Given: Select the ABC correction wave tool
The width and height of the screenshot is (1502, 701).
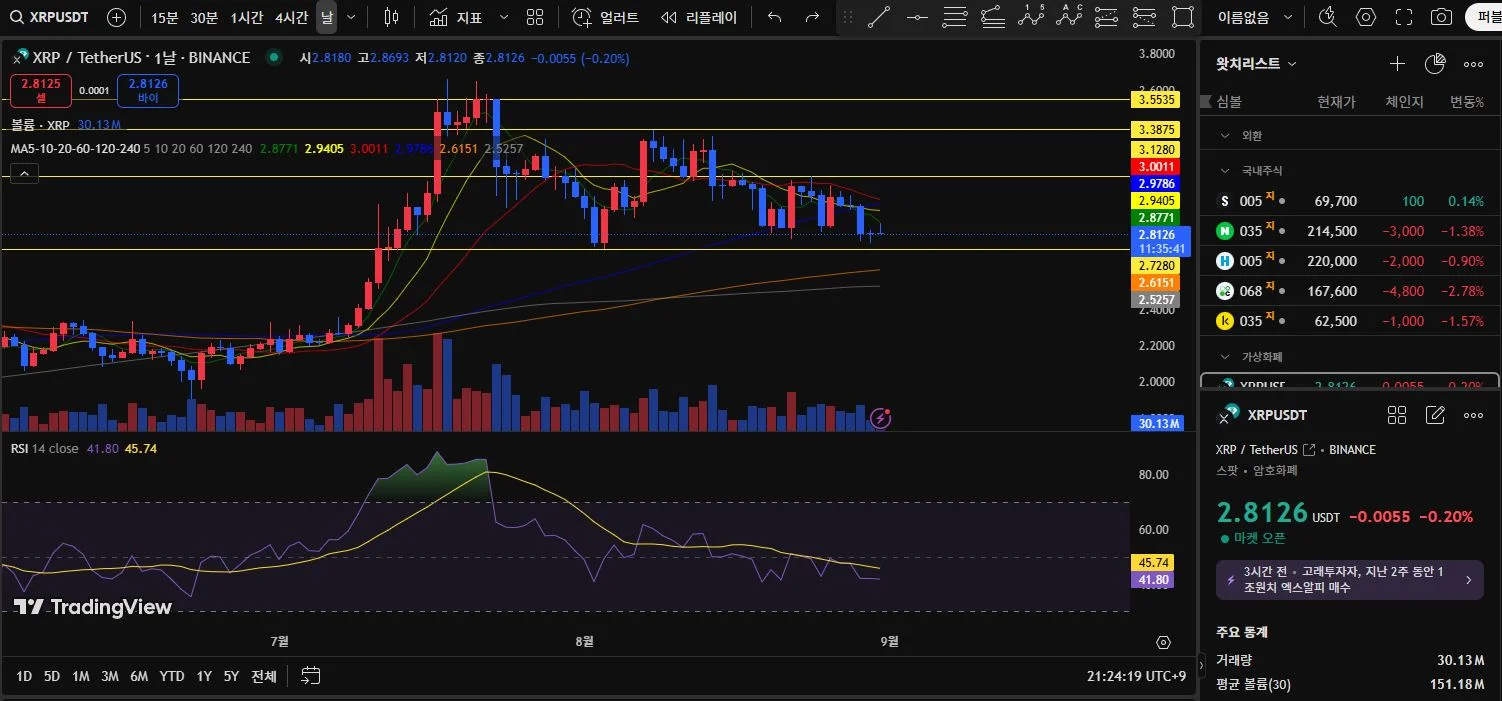Looking at the screenshot, I should click(1069, 17).
